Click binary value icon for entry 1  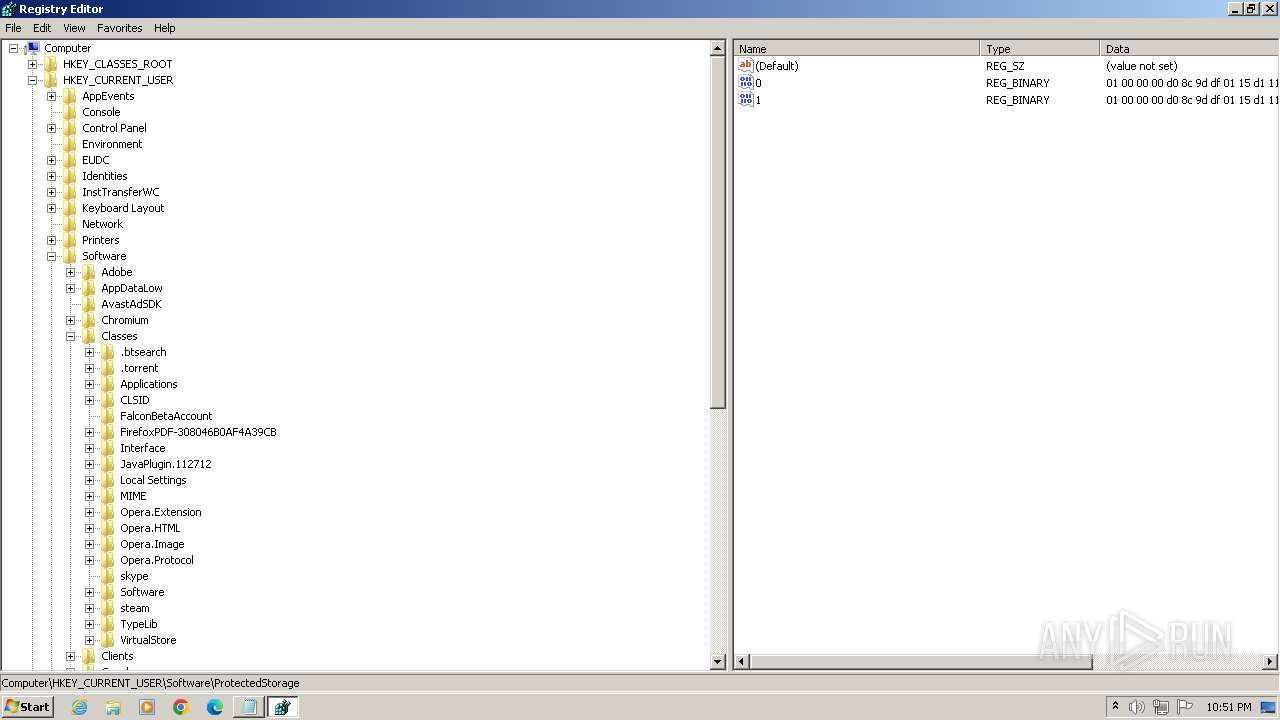[745, 99]
